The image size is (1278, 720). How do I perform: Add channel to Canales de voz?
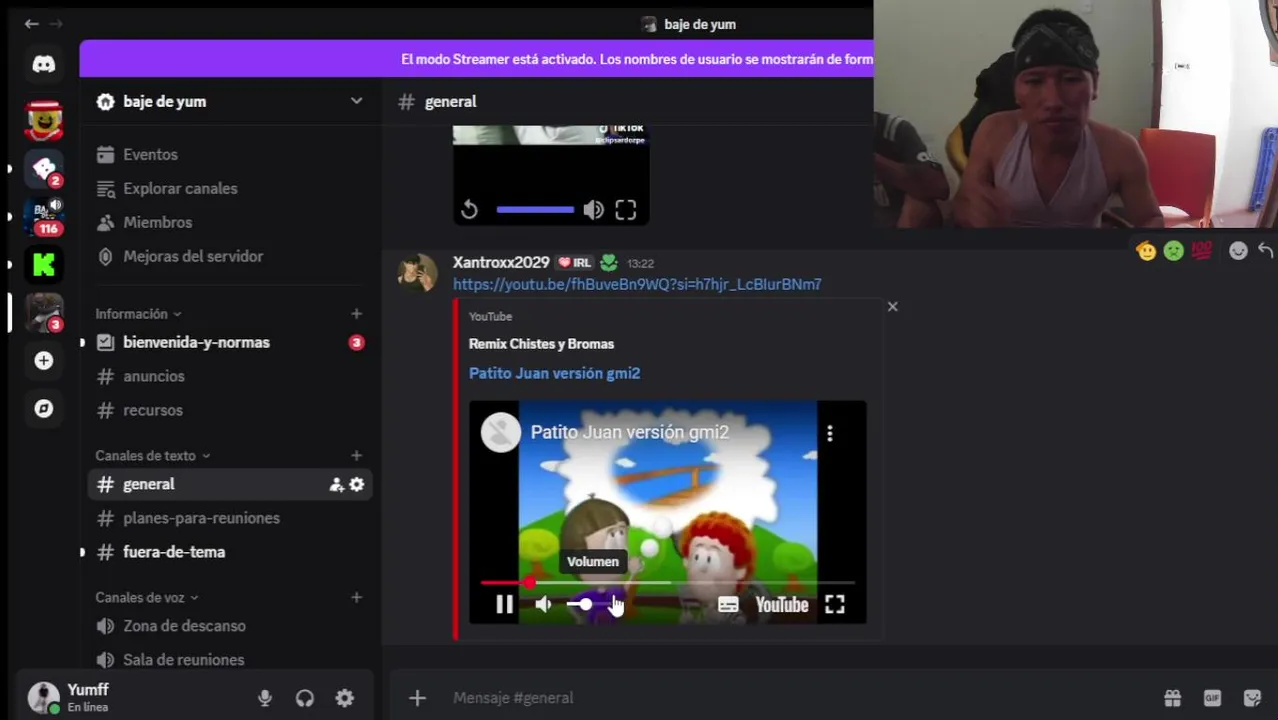356,597
